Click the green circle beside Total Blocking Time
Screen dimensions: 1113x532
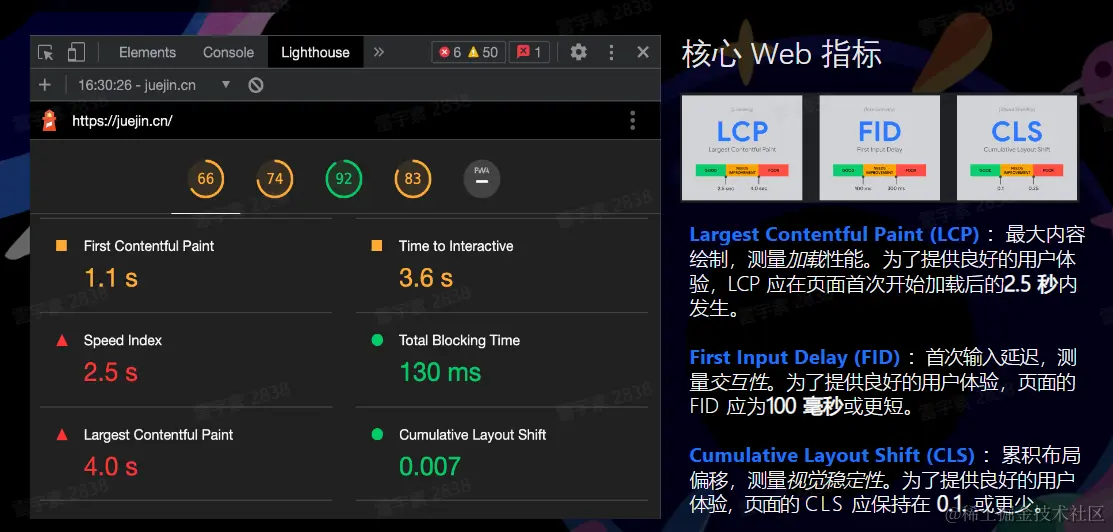(x=377, y=340)
